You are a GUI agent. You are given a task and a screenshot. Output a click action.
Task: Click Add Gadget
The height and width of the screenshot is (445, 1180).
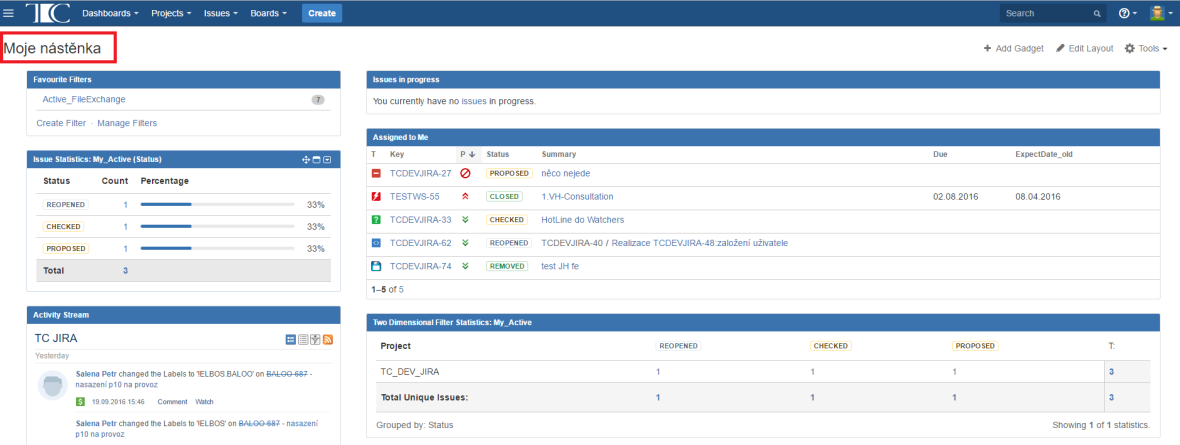[x=1014, y=48]
